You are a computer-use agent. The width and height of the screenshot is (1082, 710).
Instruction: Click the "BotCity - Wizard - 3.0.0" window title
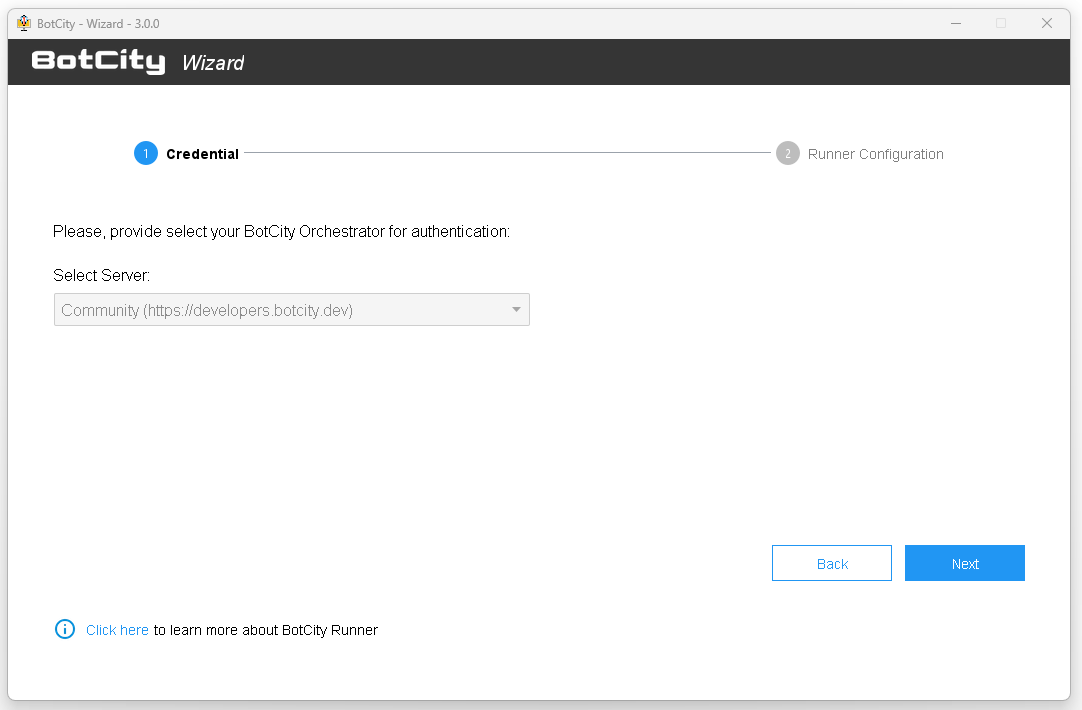[98, 23]
